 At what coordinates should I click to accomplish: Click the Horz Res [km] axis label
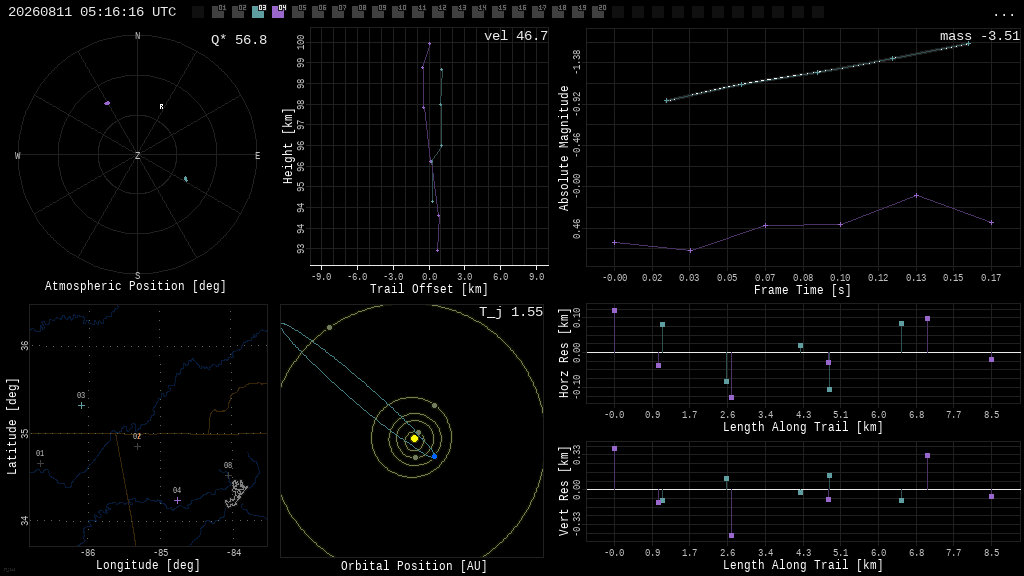(x=564, y=353)
